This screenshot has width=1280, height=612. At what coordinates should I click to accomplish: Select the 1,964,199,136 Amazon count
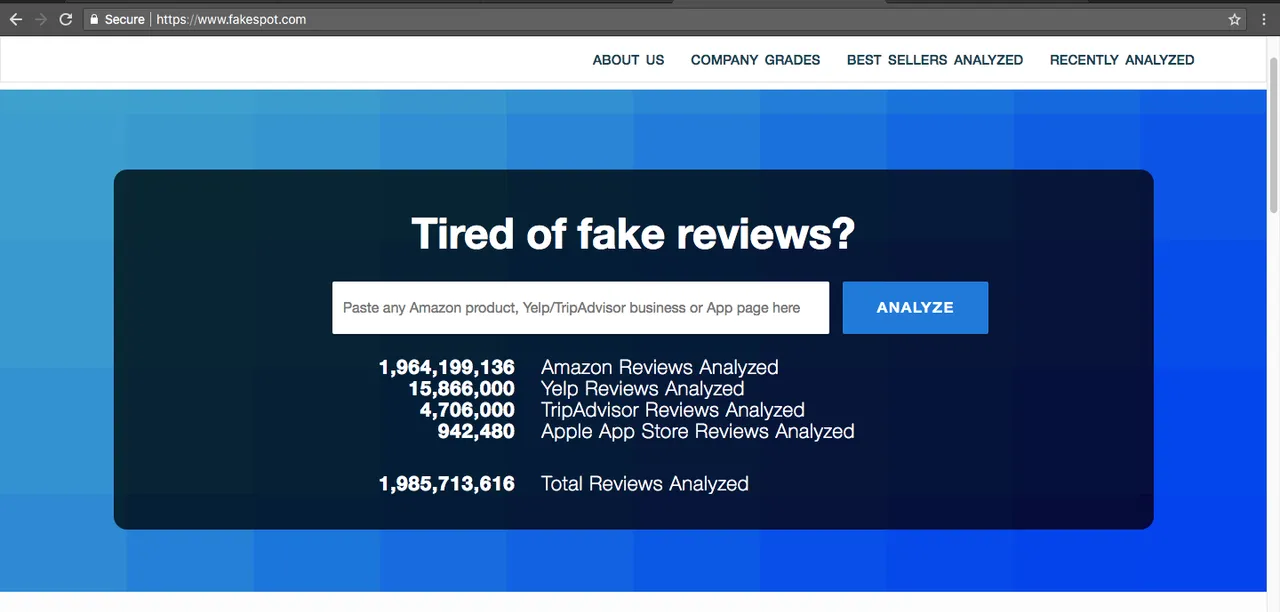(x=446, y=368)
